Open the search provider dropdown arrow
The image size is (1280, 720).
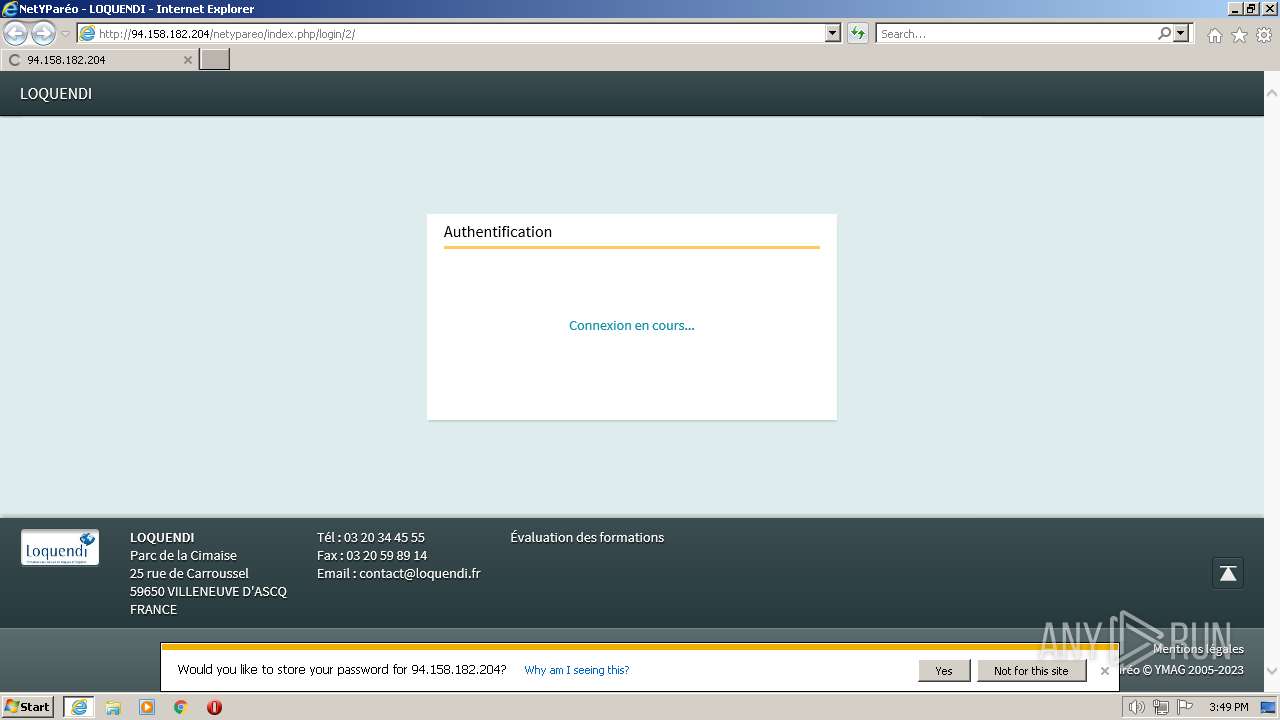(1181, 33)
